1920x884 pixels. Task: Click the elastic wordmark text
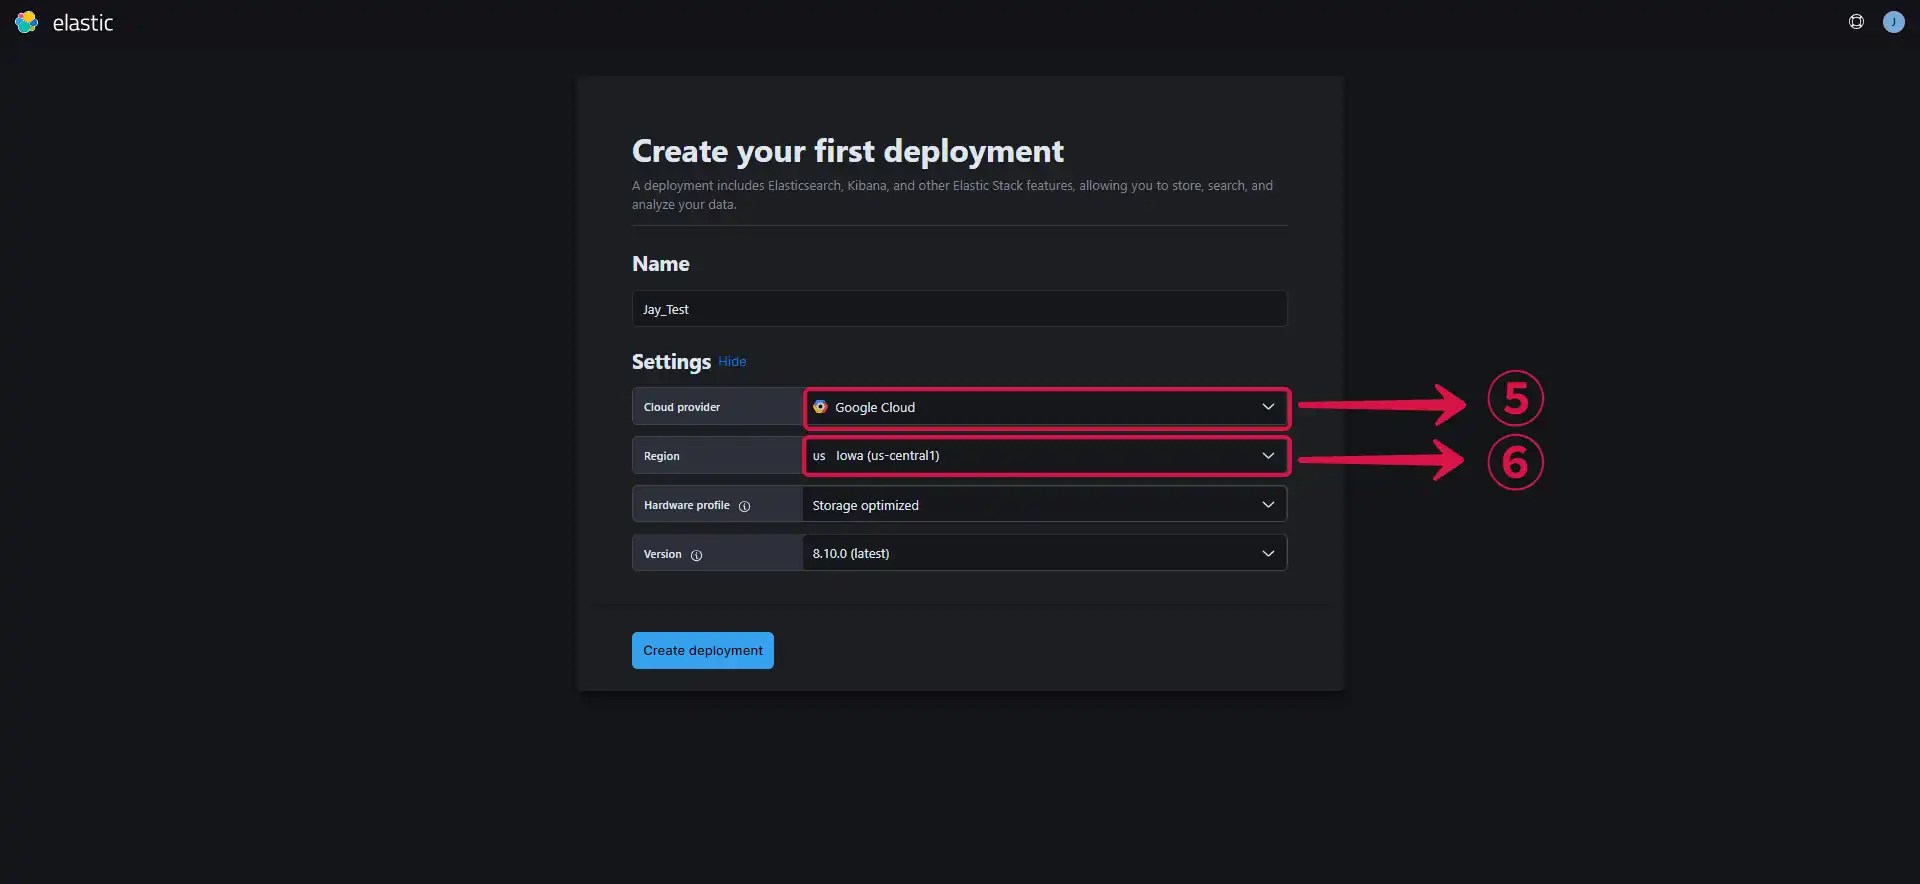click(x=83, y=23)
